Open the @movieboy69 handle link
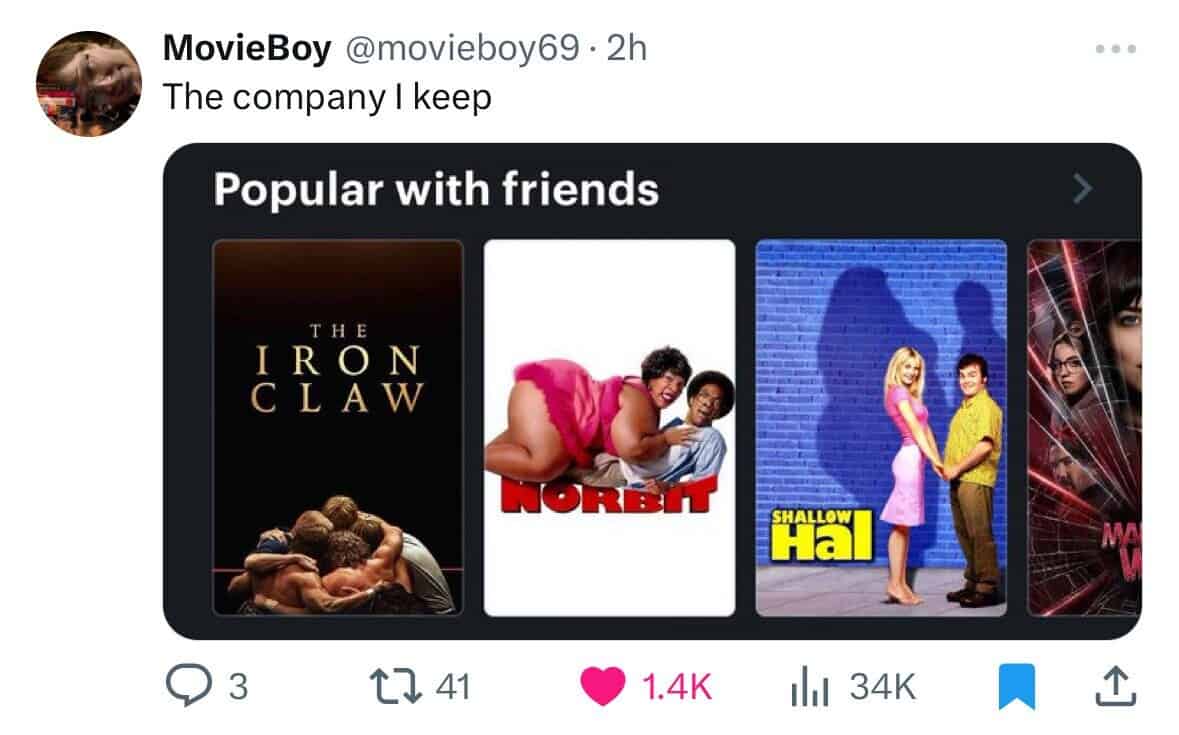1179x735 pixels. (462, 48)
